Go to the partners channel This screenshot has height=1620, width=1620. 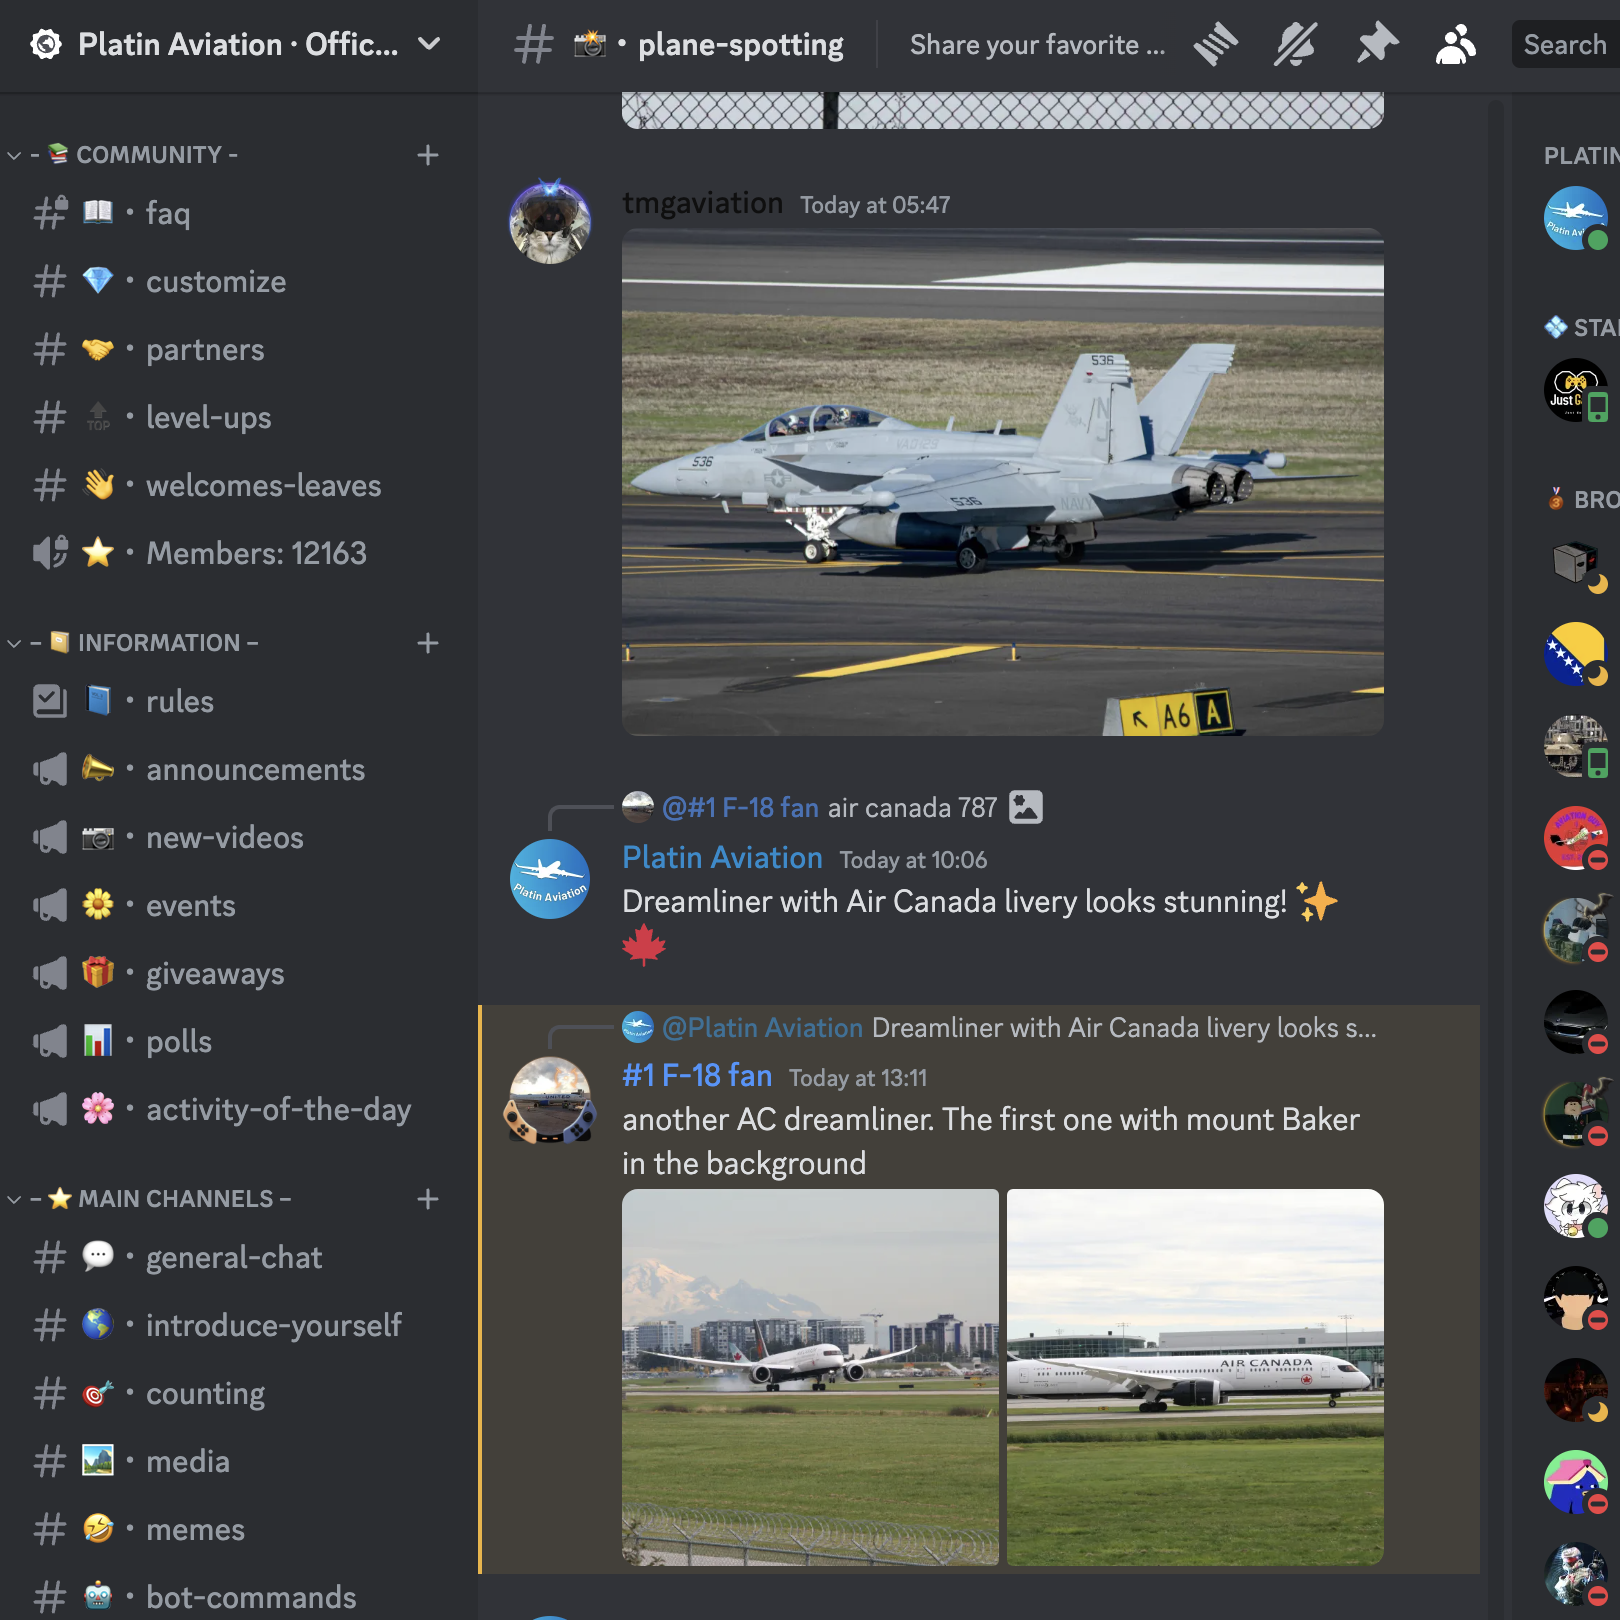pos(239,350)
